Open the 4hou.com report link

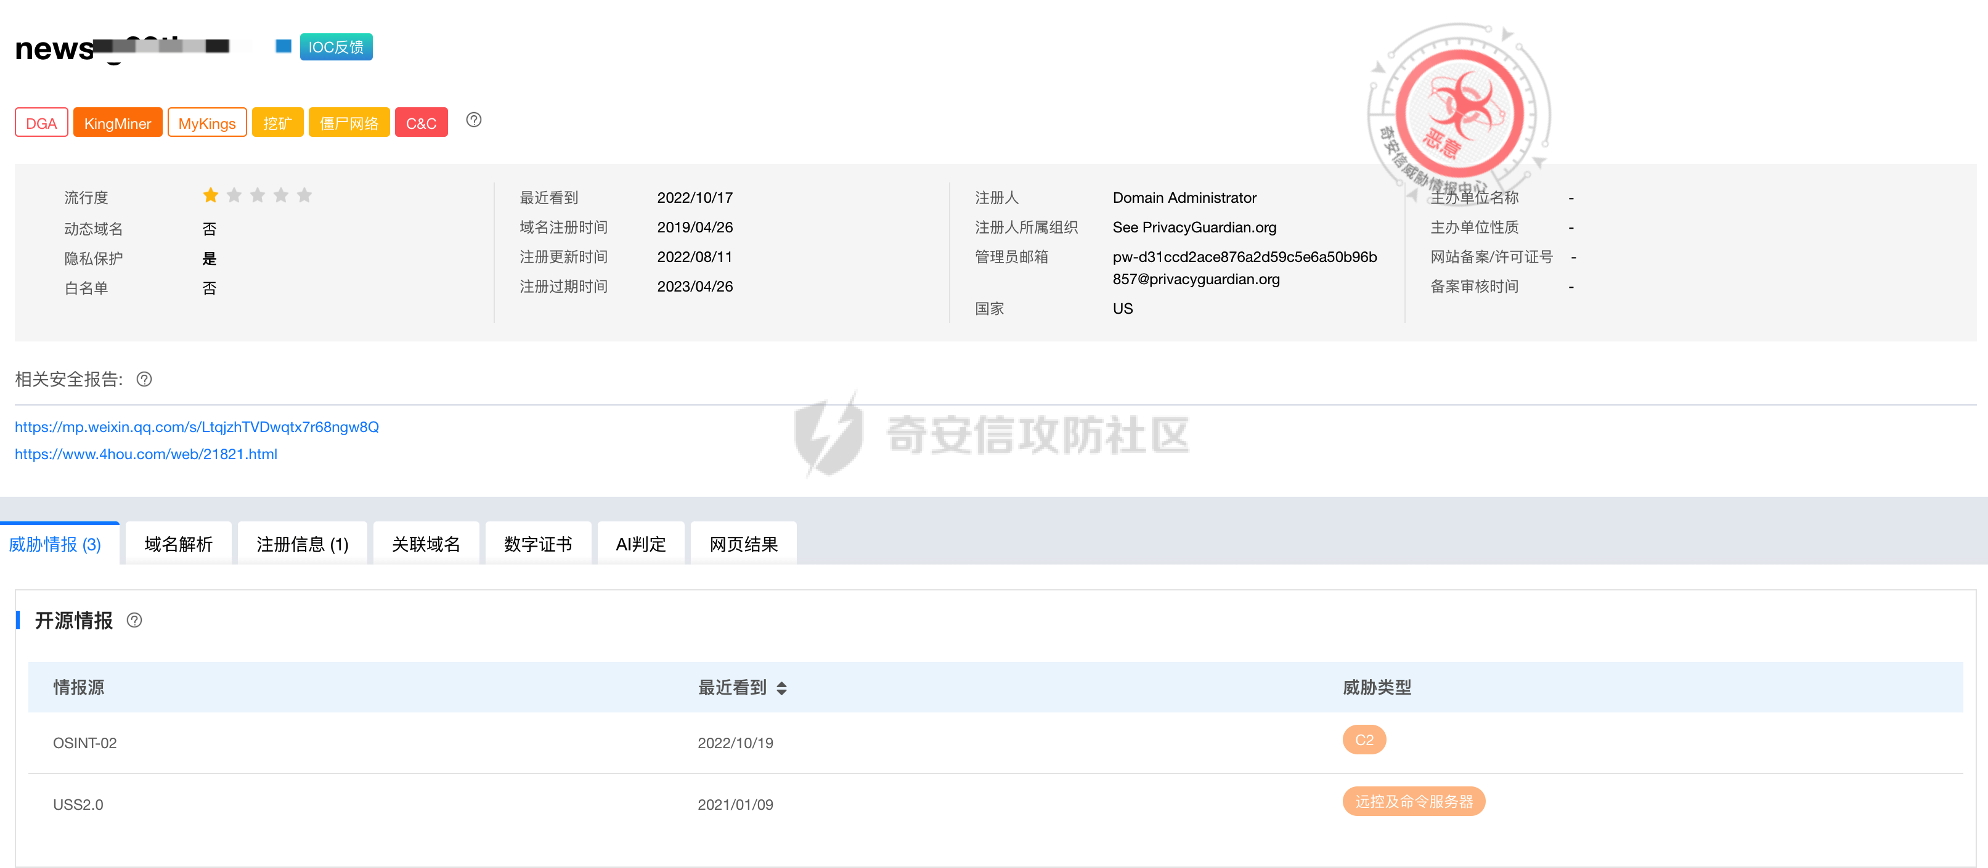point(146,454)
